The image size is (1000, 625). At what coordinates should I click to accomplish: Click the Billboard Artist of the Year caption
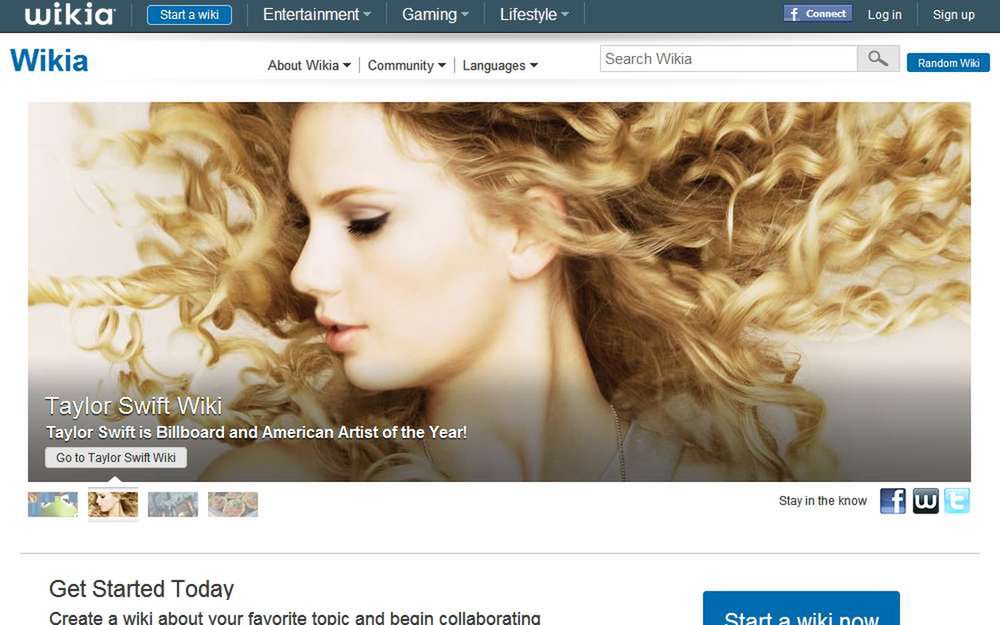click(x=256, y=432)
